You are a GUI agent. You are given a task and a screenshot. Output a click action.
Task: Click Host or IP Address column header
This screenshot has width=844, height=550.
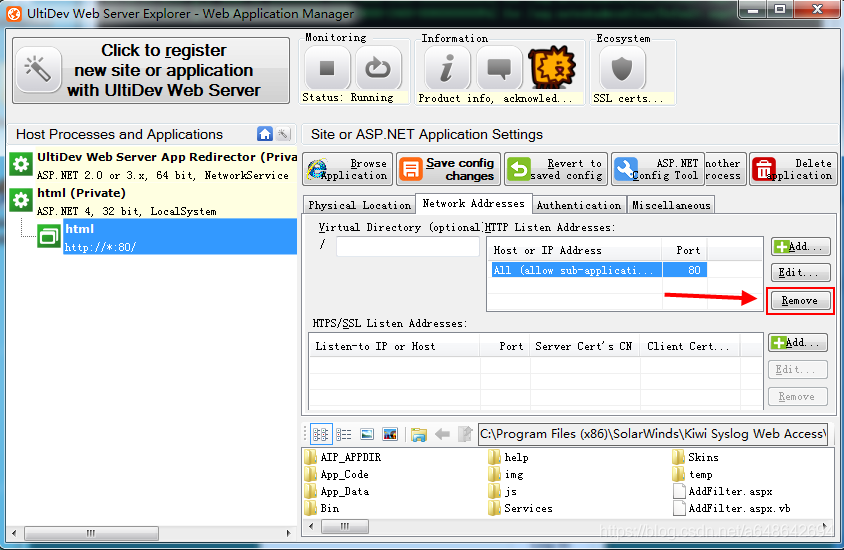point(576,250)
